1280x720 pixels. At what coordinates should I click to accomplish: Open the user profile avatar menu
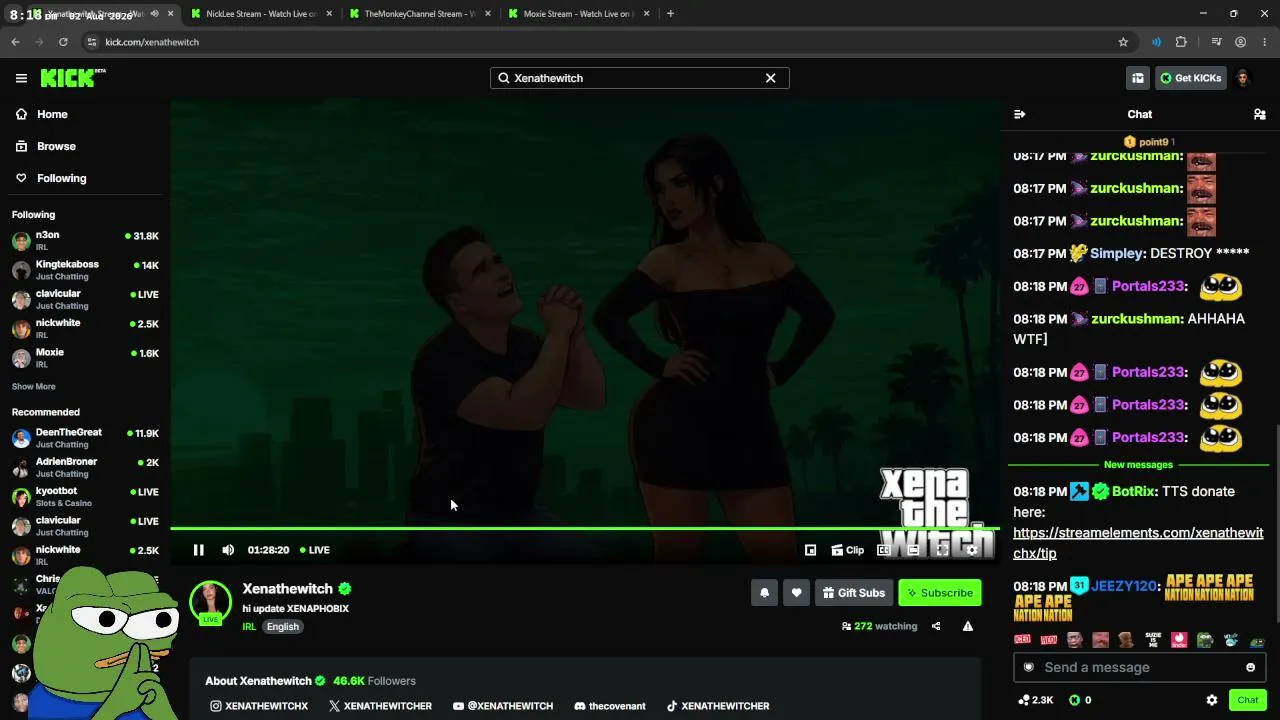pyautogui.click(x=1243, y=78)
